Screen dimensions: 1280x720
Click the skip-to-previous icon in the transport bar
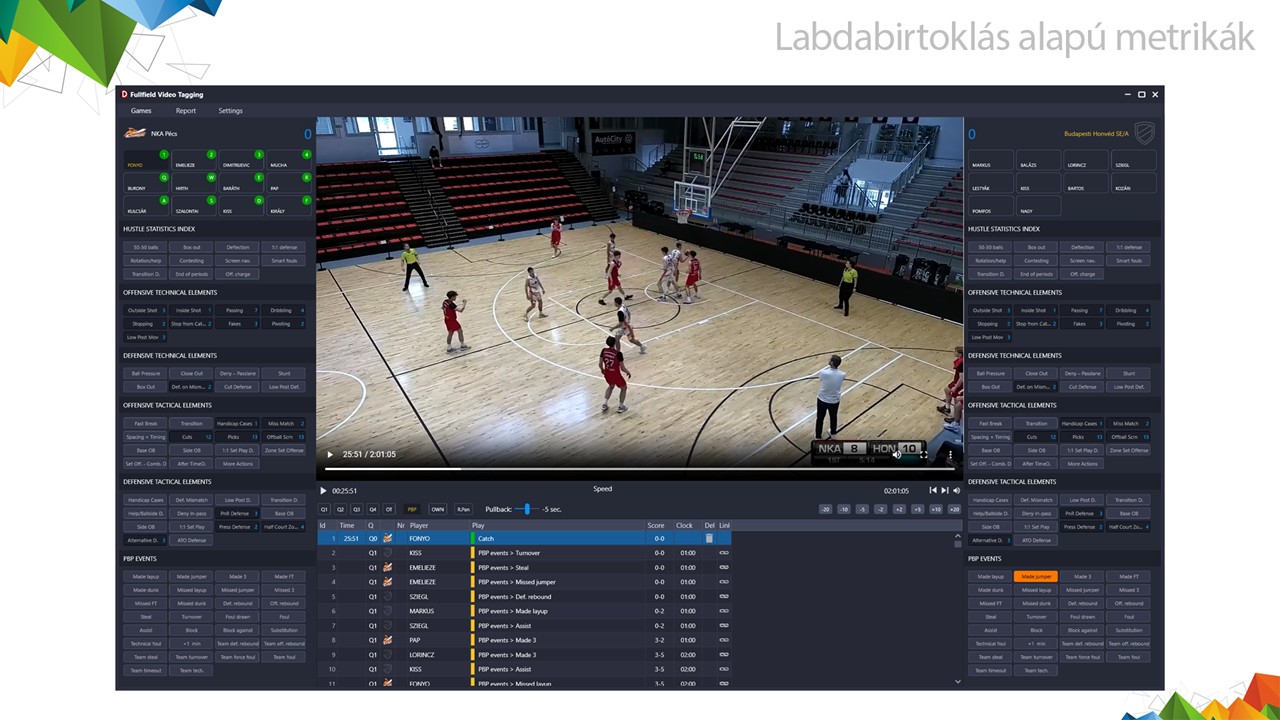[933, 491]
